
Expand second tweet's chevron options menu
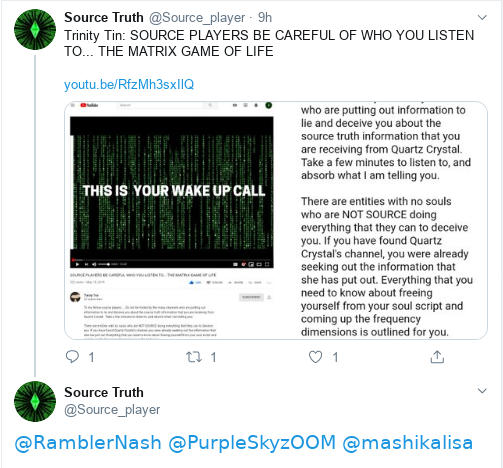[482, 391]
